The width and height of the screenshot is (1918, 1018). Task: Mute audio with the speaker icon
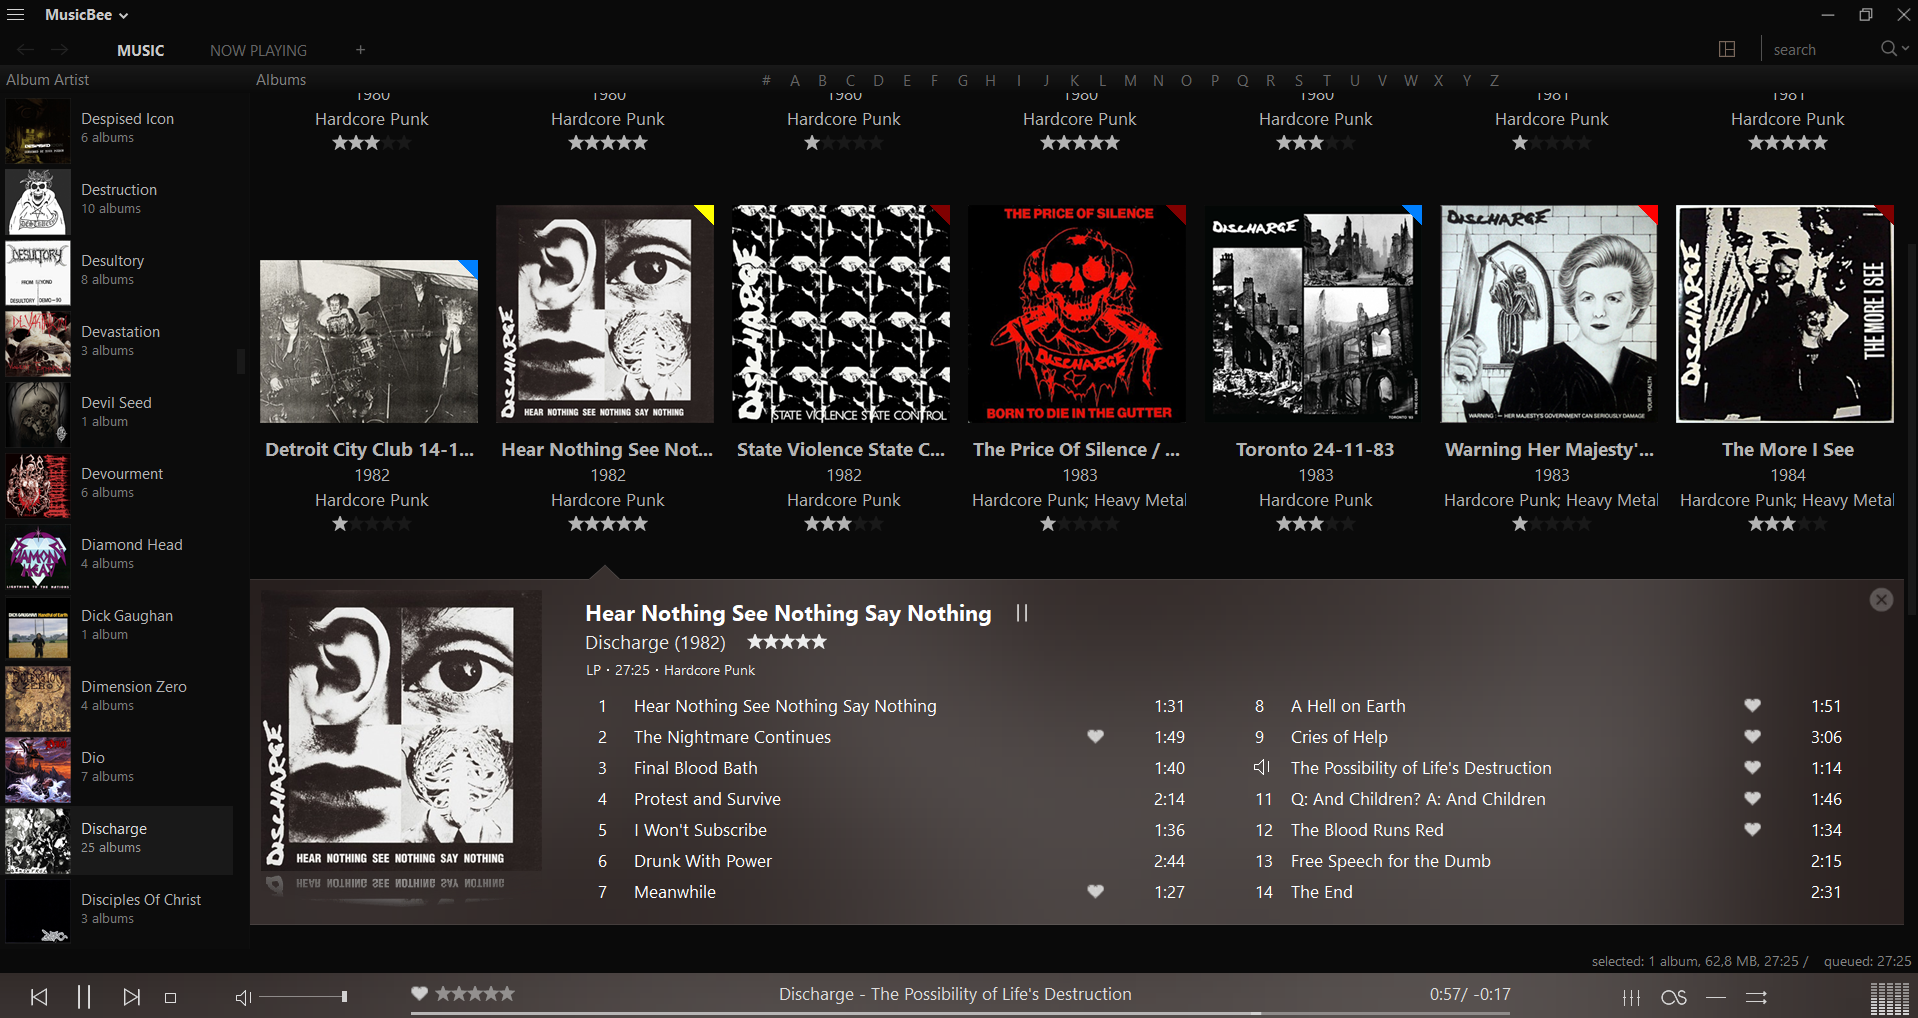(x=243, y=998)
